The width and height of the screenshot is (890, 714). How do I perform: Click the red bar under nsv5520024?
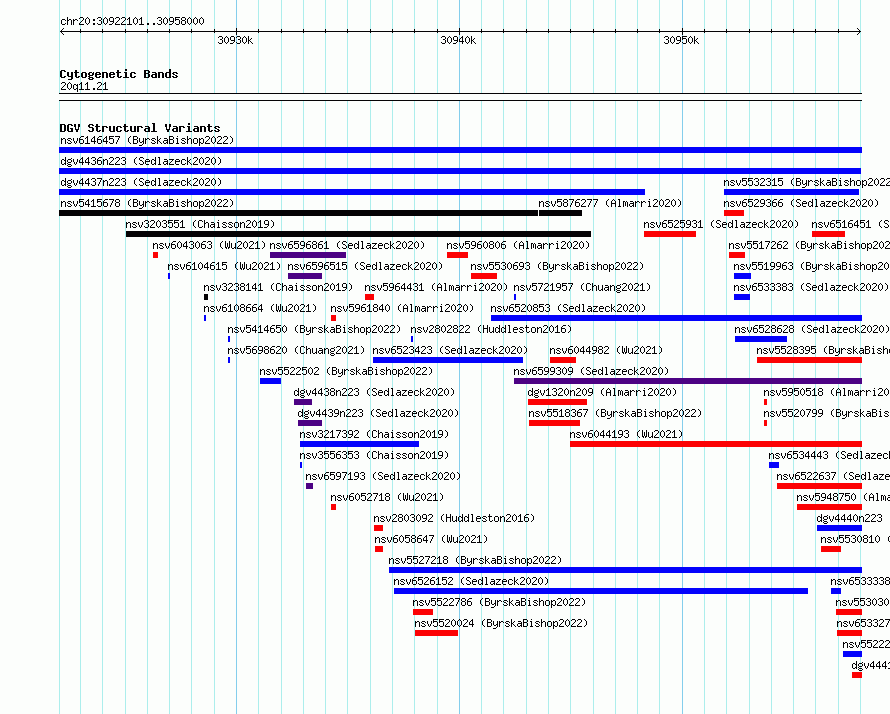click(436, 633)
